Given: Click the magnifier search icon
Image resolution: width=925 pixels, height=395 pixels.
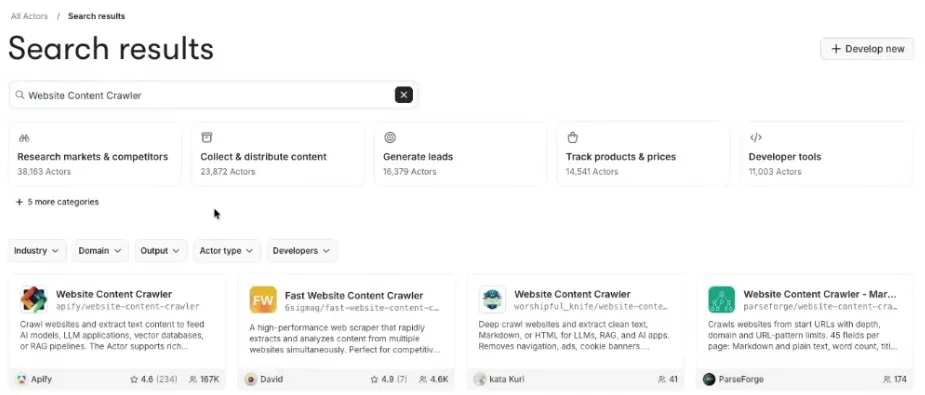Looking at the screenshot, I should (x=19, y=95).
